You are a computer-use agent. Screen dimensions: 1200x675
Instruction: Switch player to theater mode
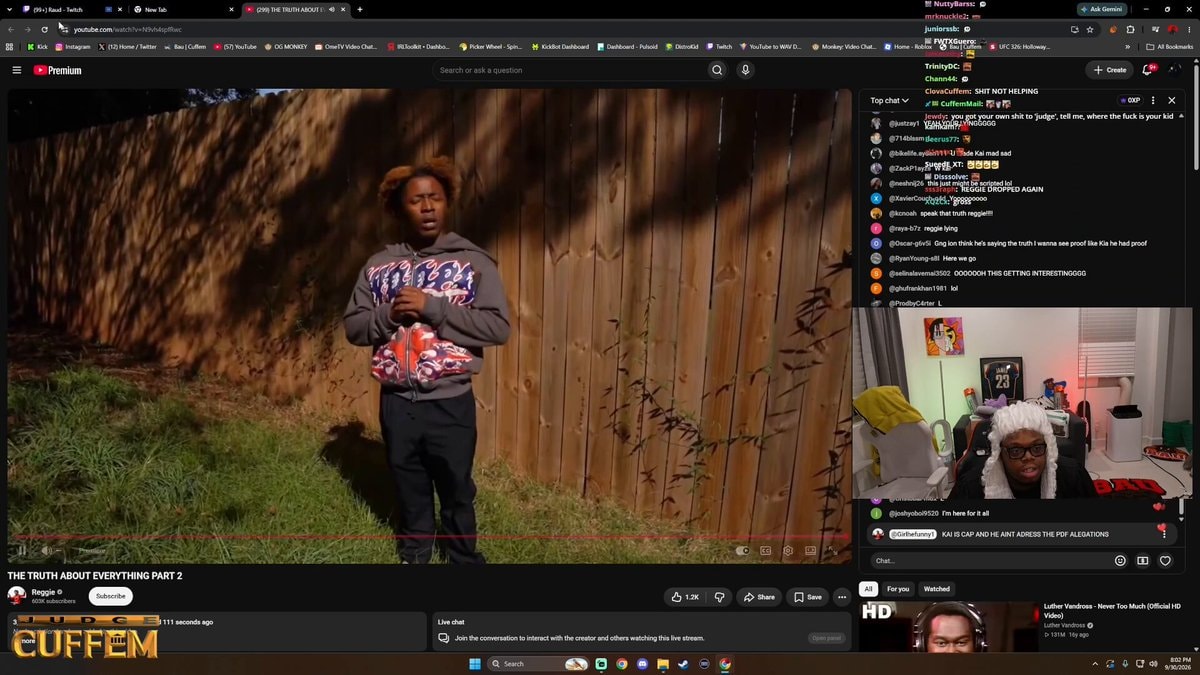[x=810, y=550]
